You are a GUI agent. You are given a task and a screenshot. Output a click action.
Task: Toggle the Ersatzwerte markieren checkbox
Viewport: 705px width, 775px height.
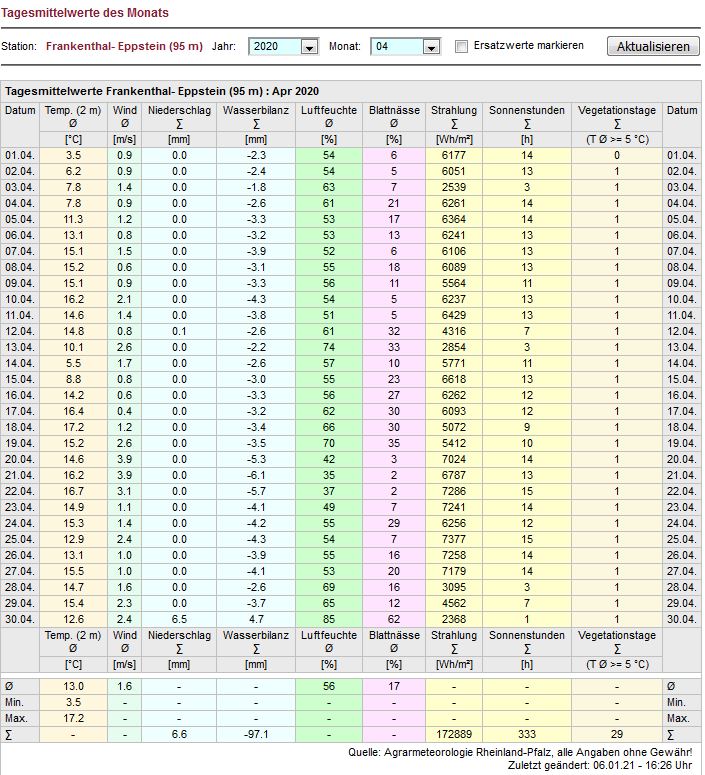tap(461, 47)
